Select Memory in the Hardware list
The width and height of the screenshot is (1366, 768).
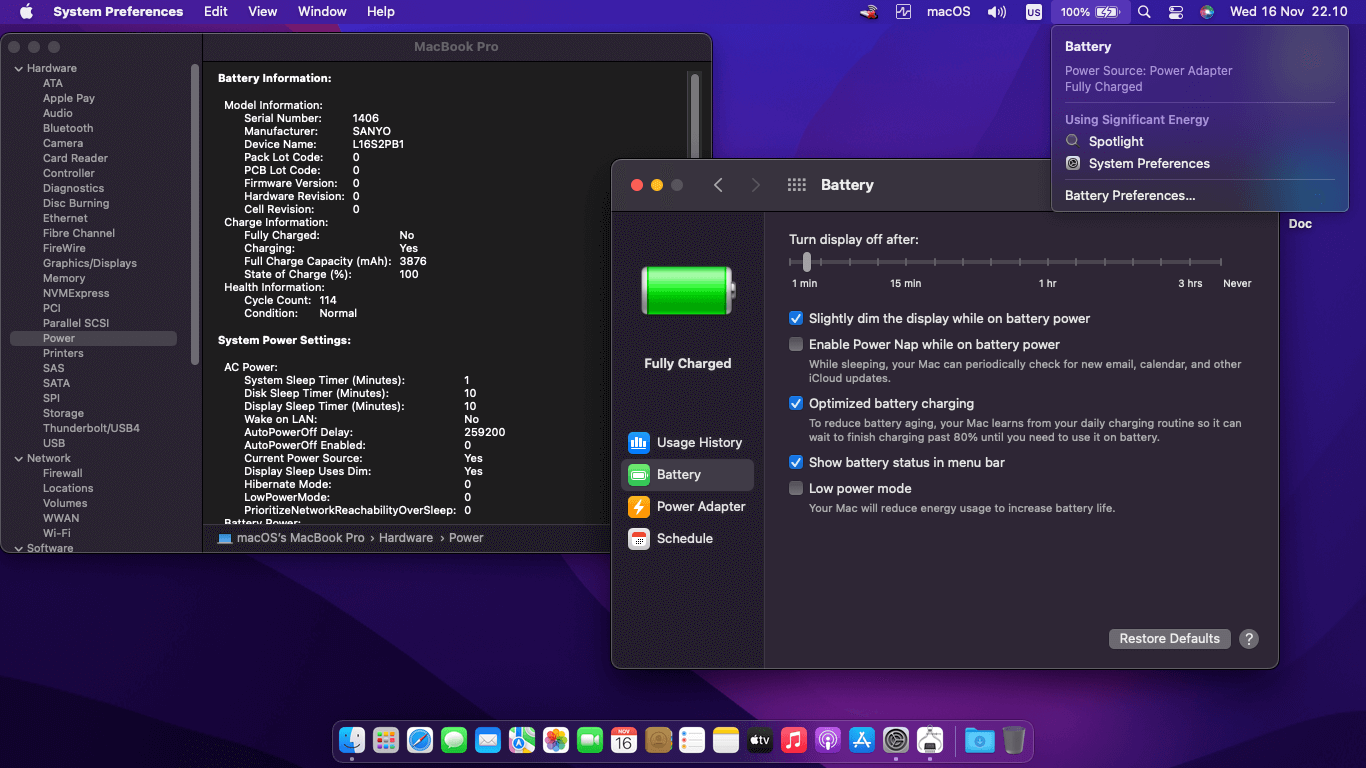click(64, 279)
